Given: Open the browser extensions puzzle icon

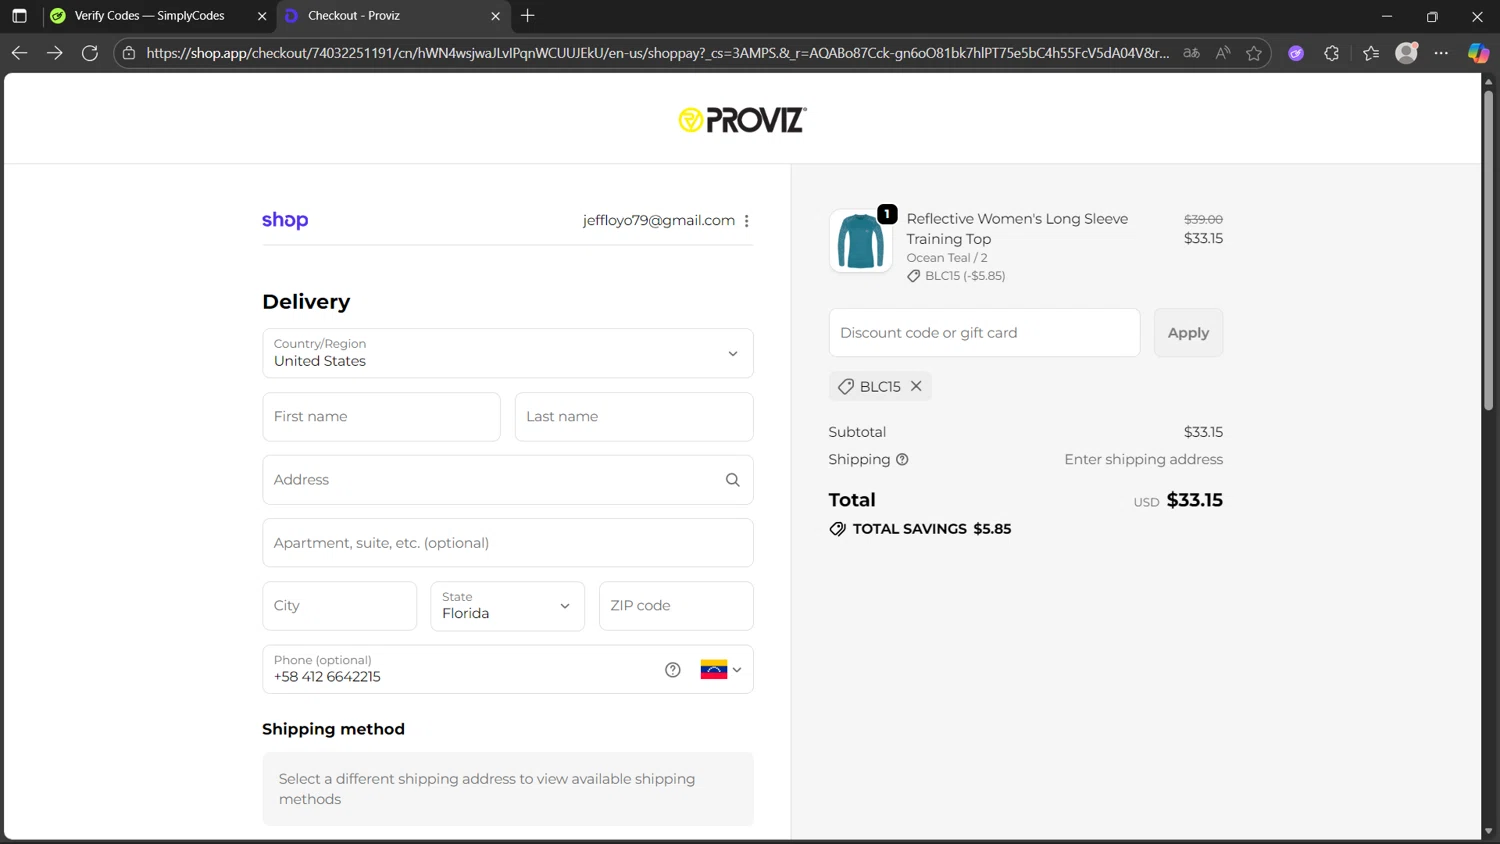Looking at the screenshot, I should click(1332, 53).
